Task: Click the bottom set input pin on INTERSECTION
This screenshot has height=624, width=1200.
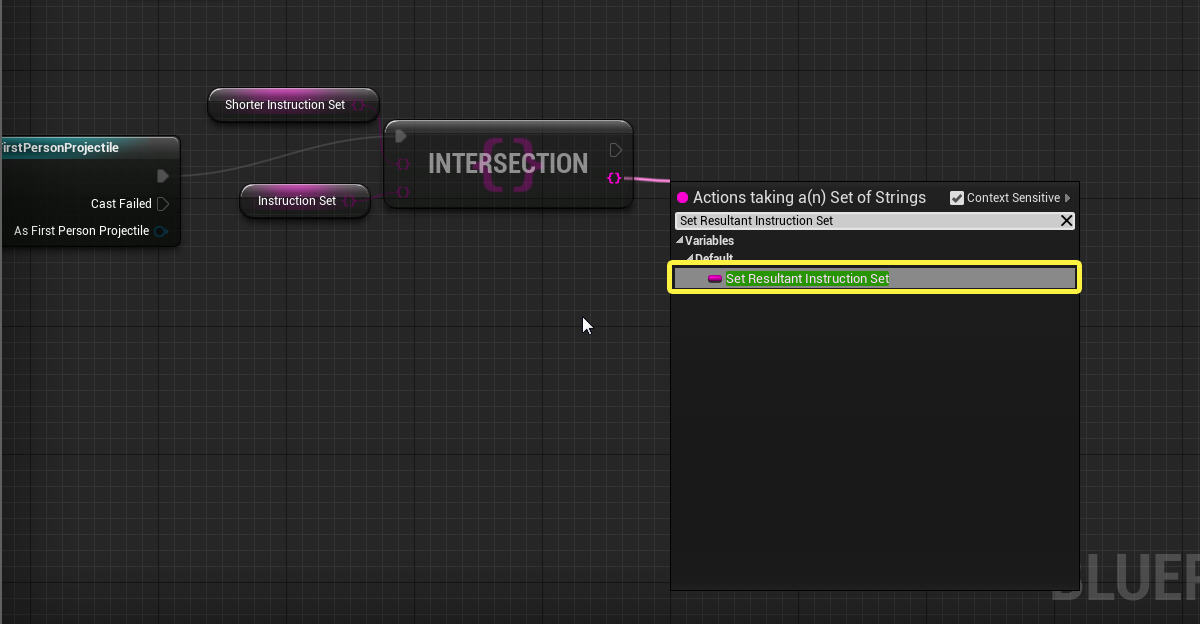Action: coord(403,191)
